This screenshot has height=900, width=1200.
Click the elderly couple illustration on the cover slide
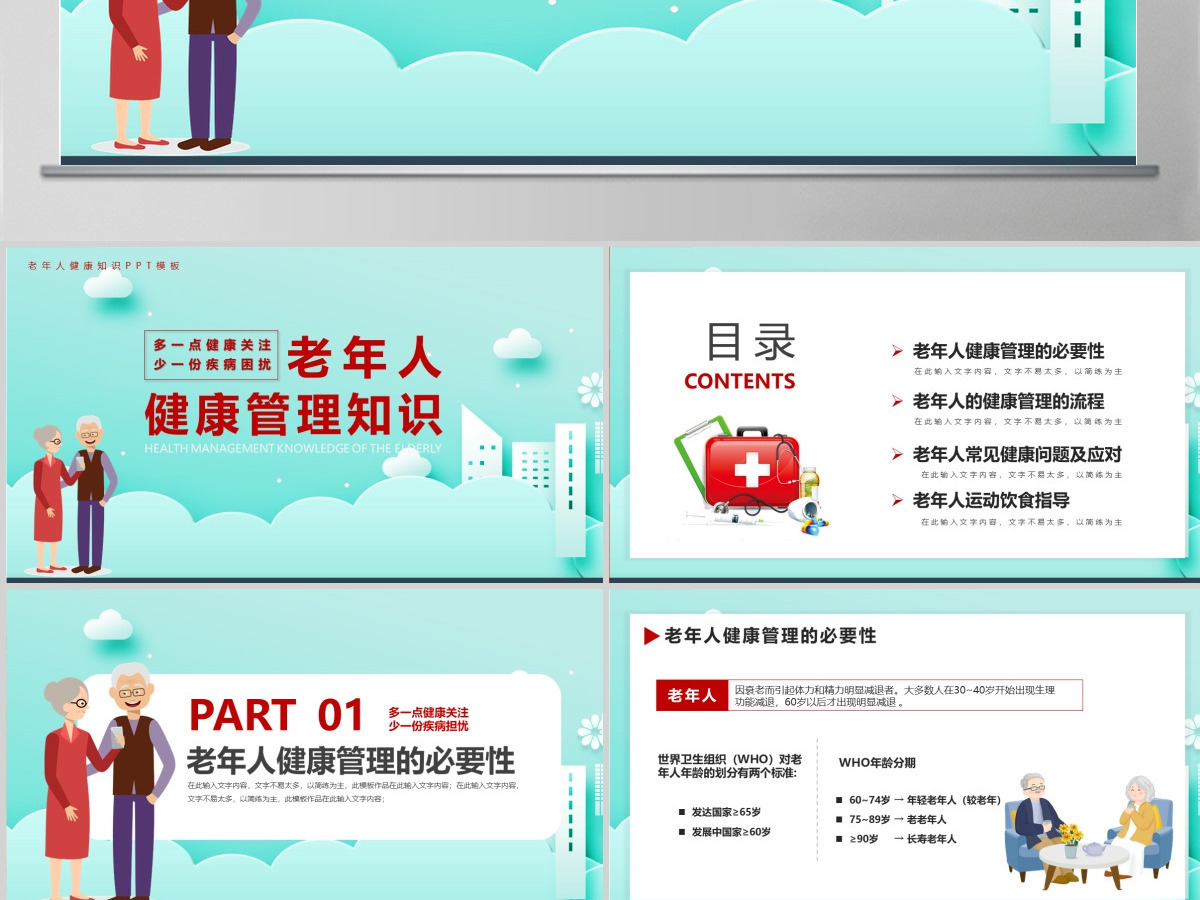point(75,495)
